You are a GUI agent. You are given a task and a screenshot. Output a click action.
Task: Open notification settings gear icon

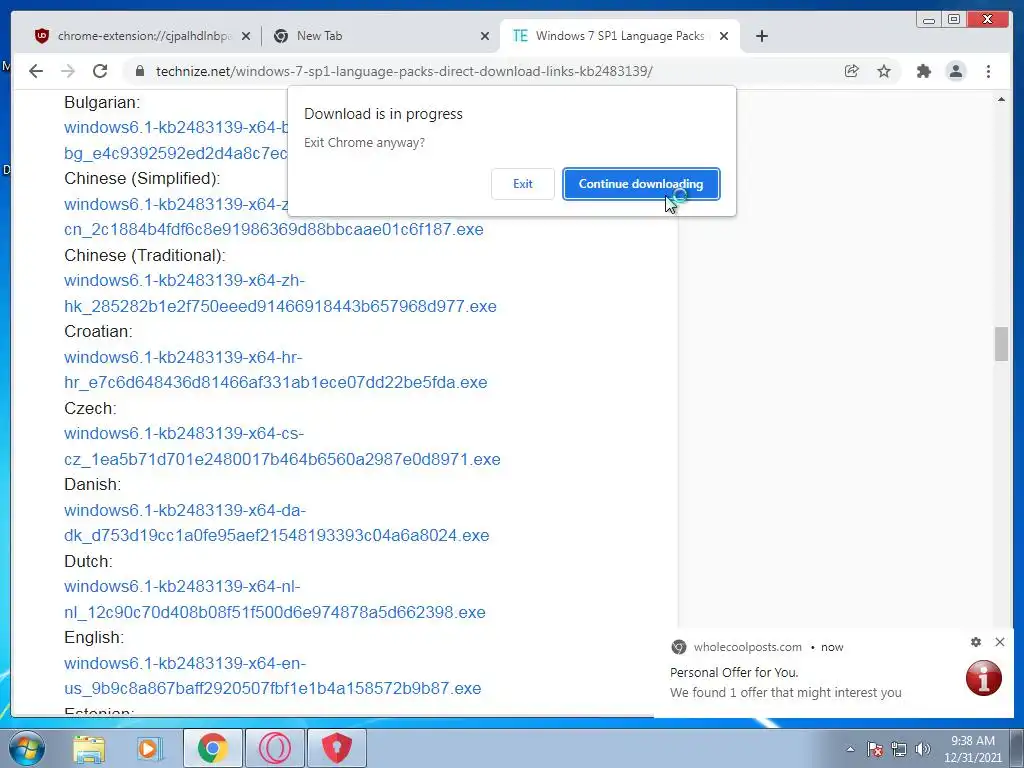(976, 642)
